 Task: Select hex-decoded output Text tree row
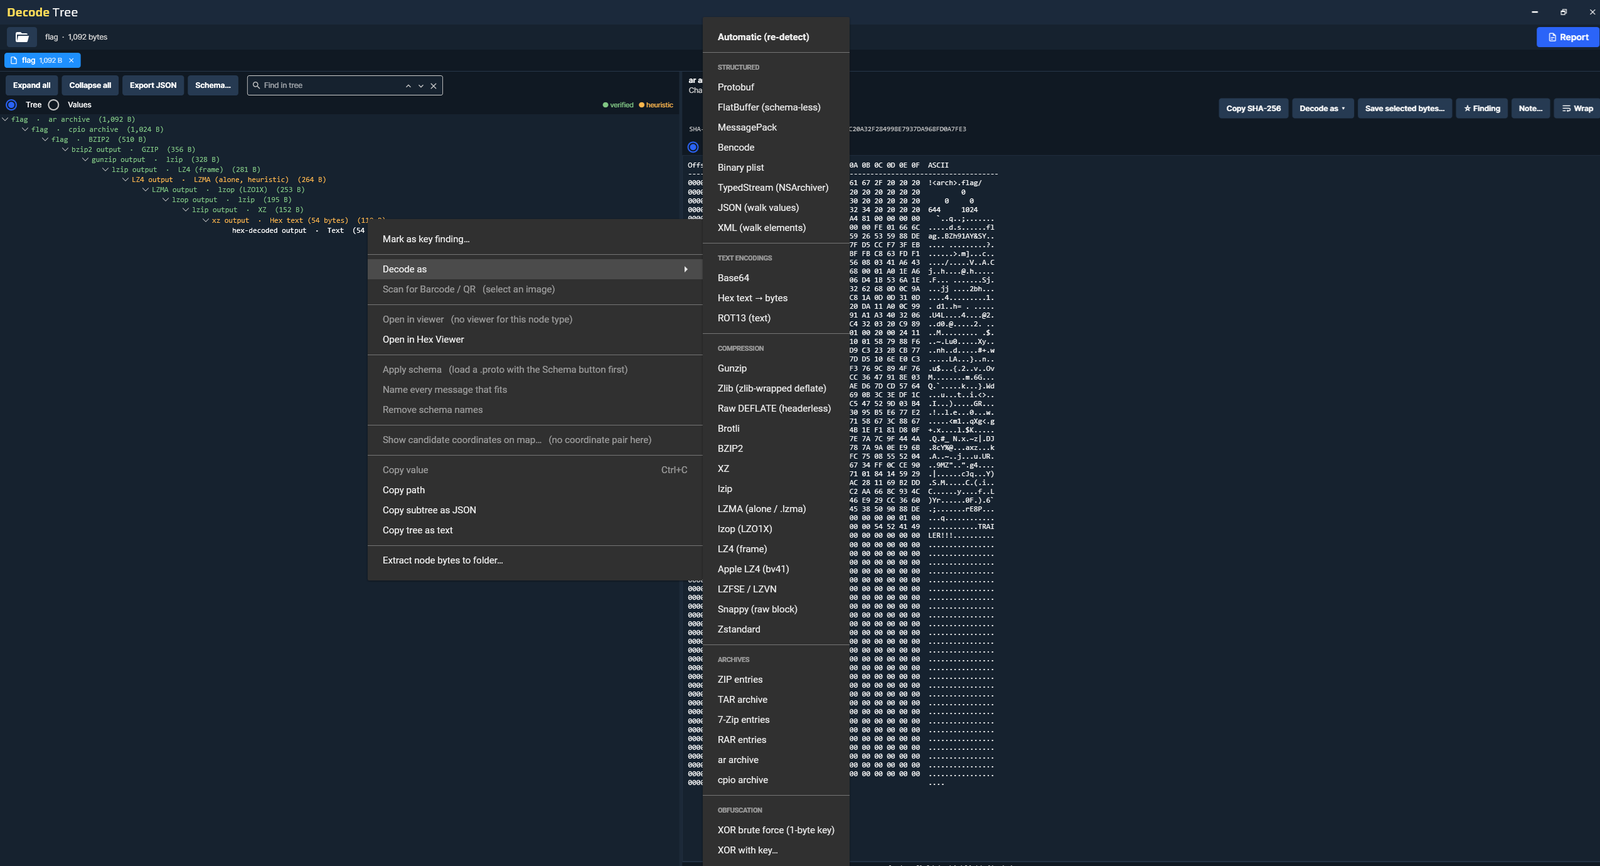pyautogui.click(x=298, y=230)
